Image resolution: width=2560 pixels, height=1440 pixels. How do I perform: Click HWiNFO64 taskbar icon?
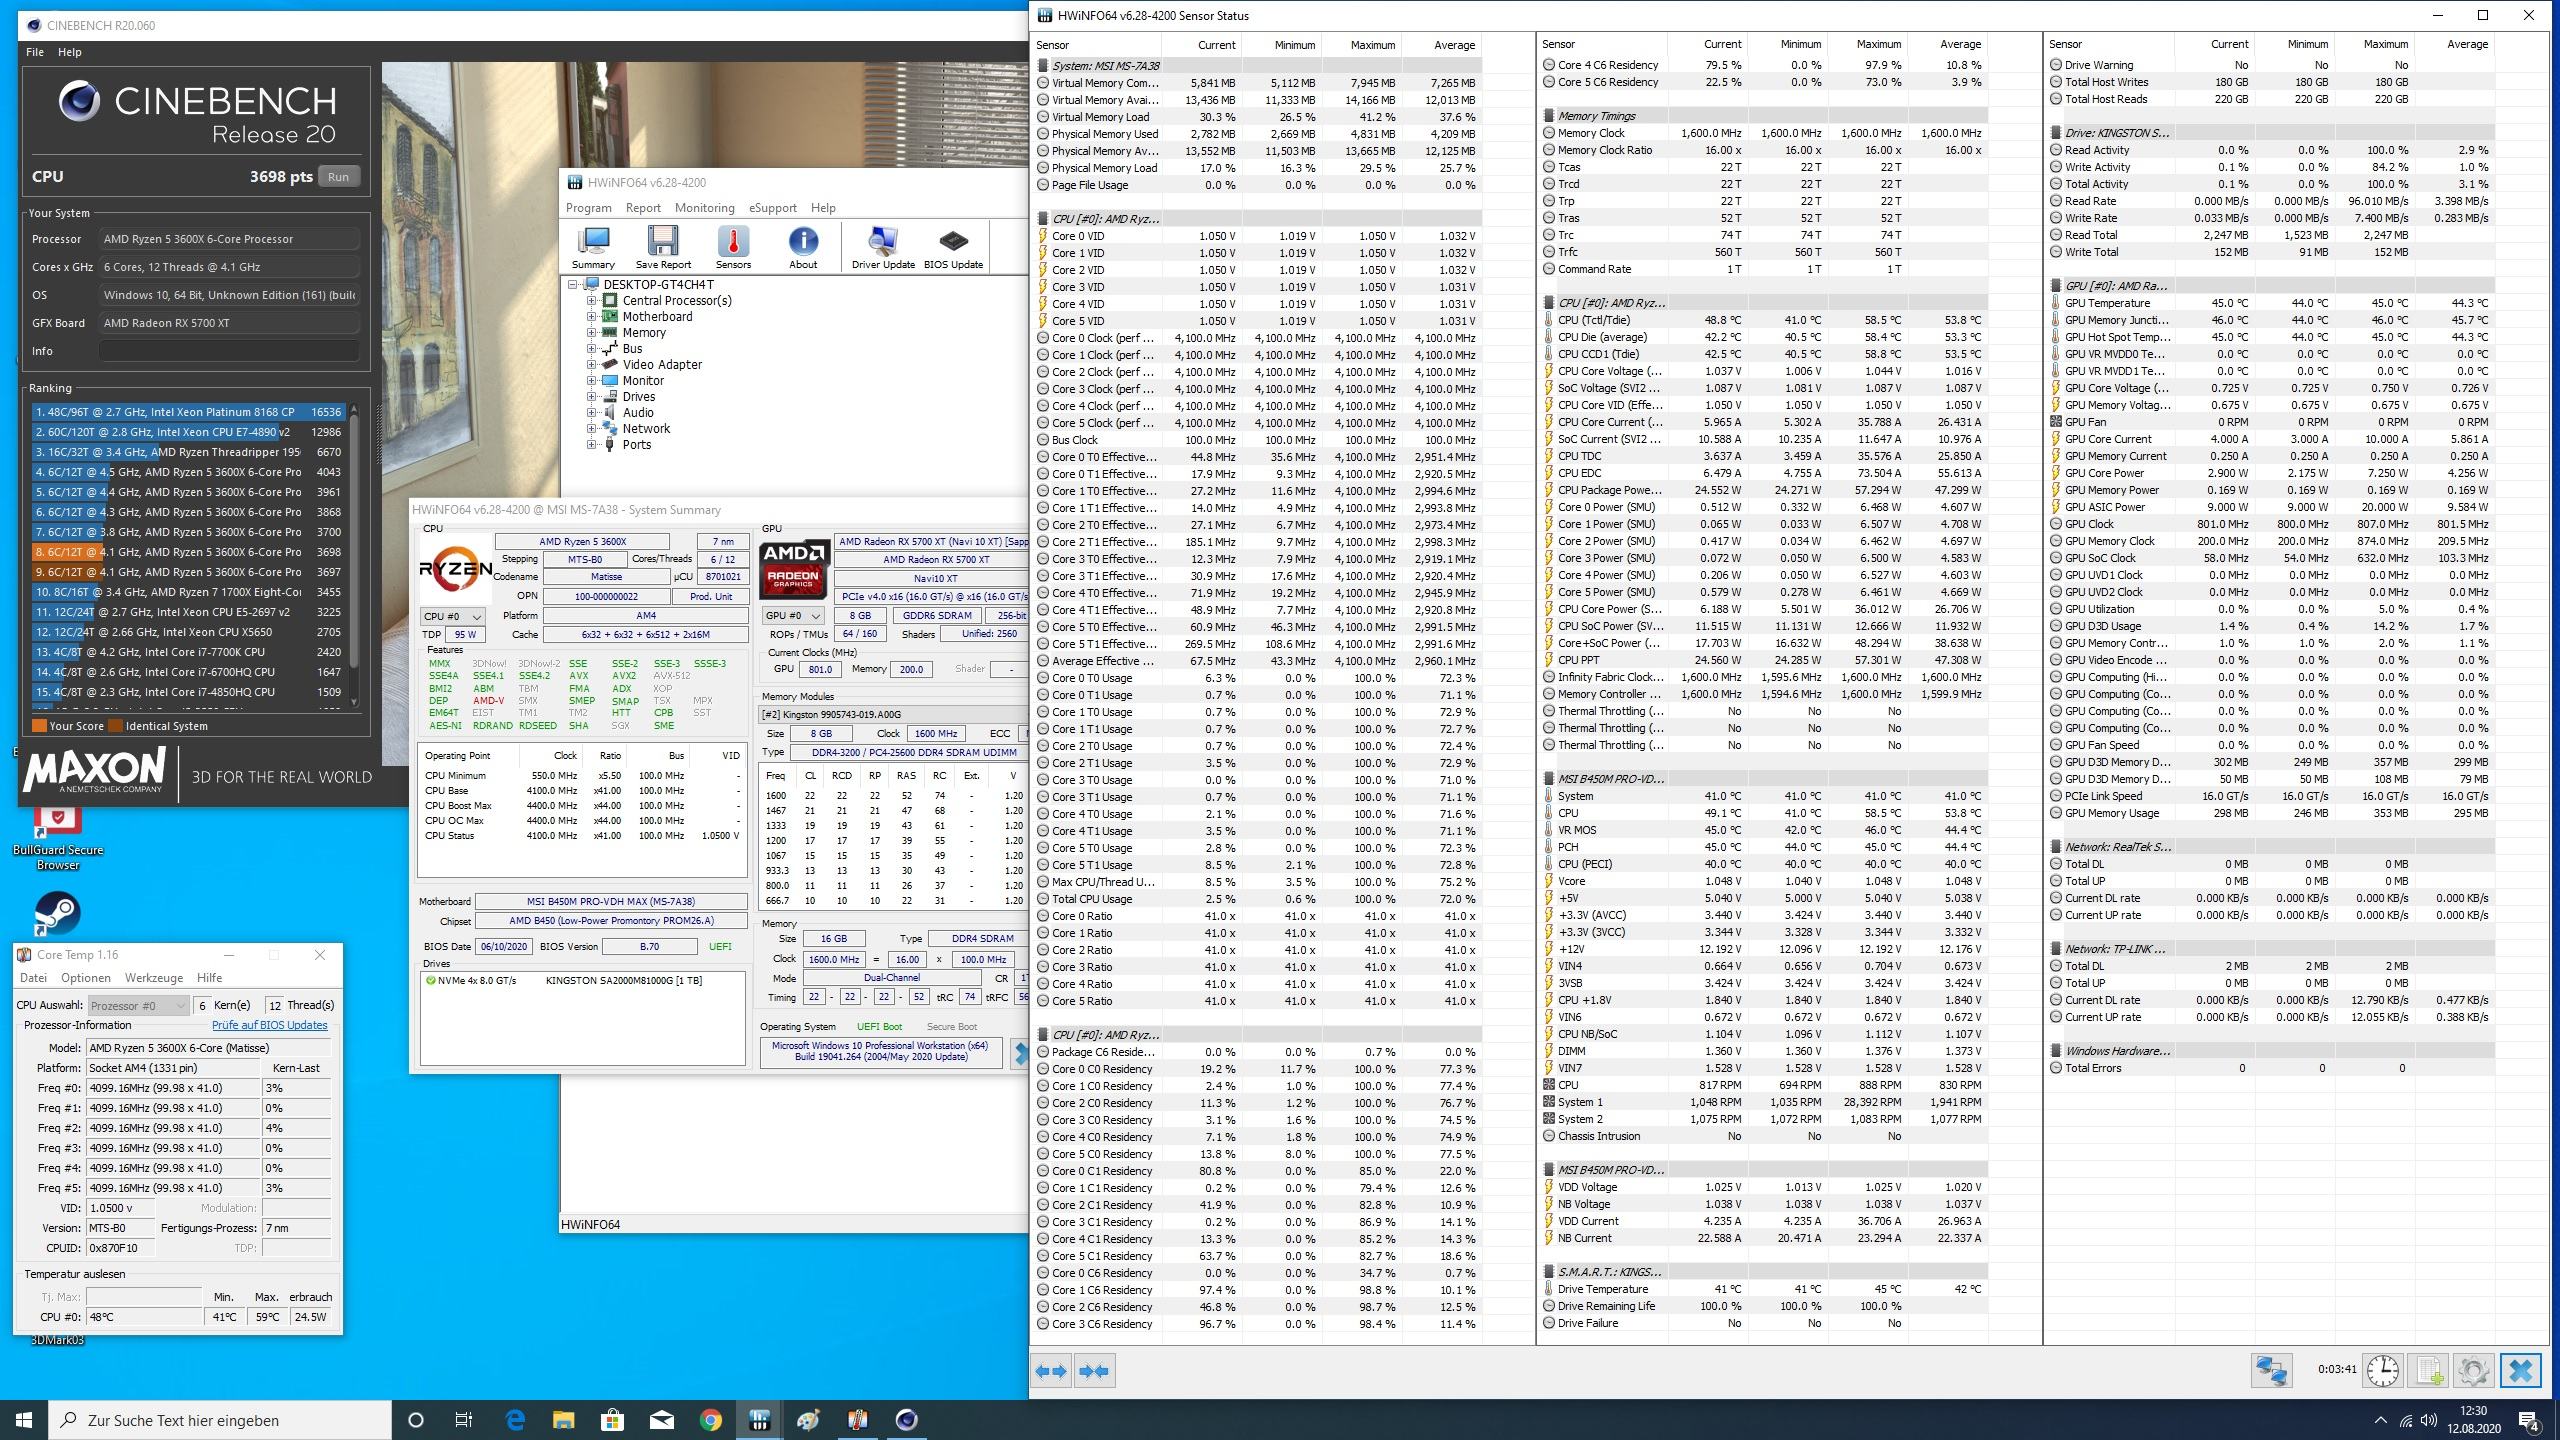[759, 1420]
